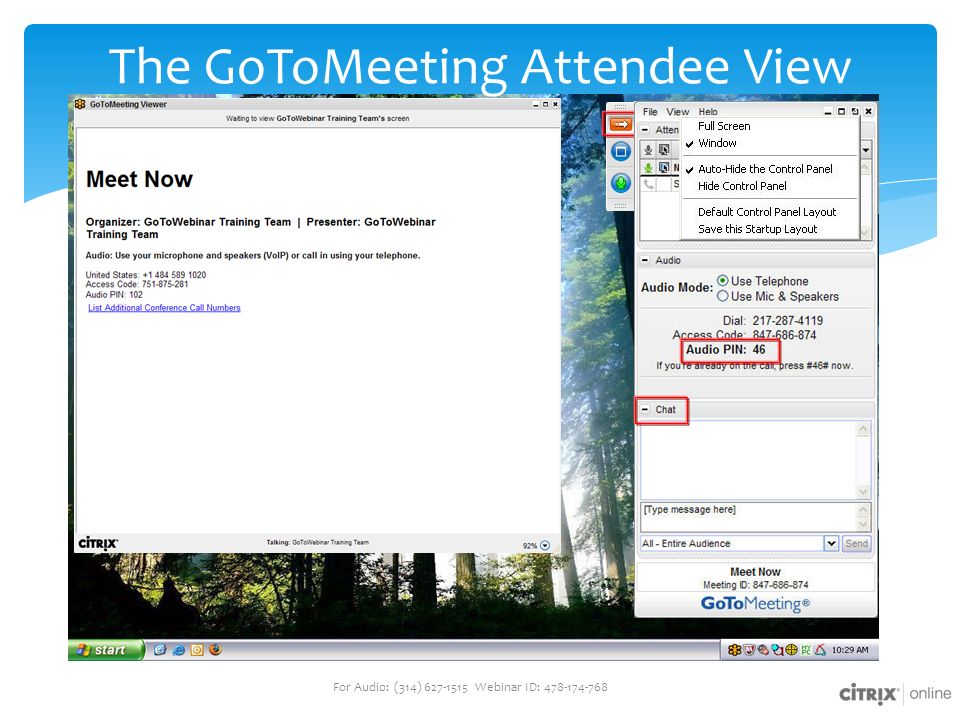
Task: Select the Use Telephone audio mode
Action: pyautogui.click(x=763, y=281)
